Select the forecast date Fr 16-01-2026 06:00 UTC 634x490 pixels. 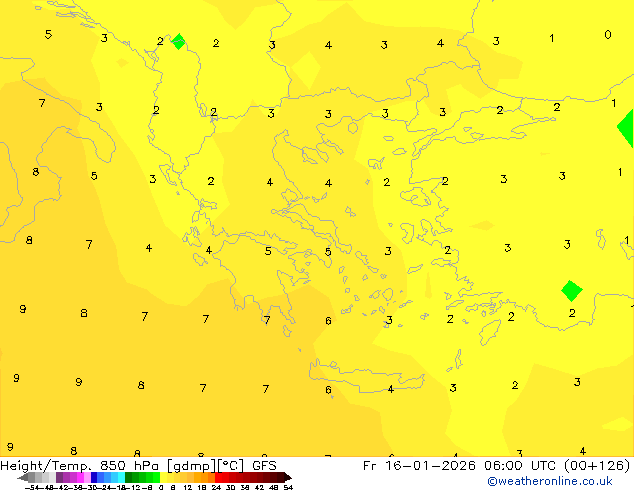[461, 466]
